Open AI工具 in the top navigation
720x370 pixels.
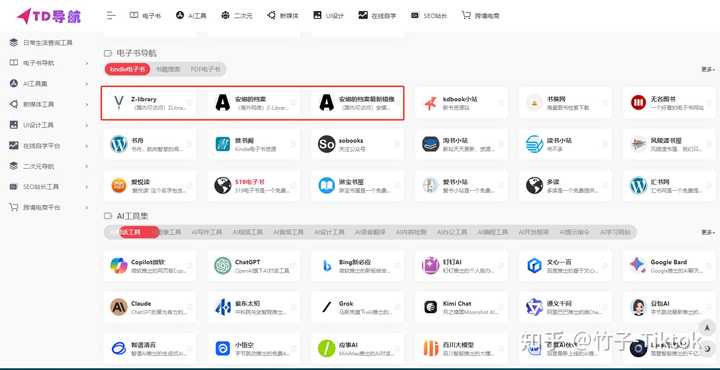[191, 16]
